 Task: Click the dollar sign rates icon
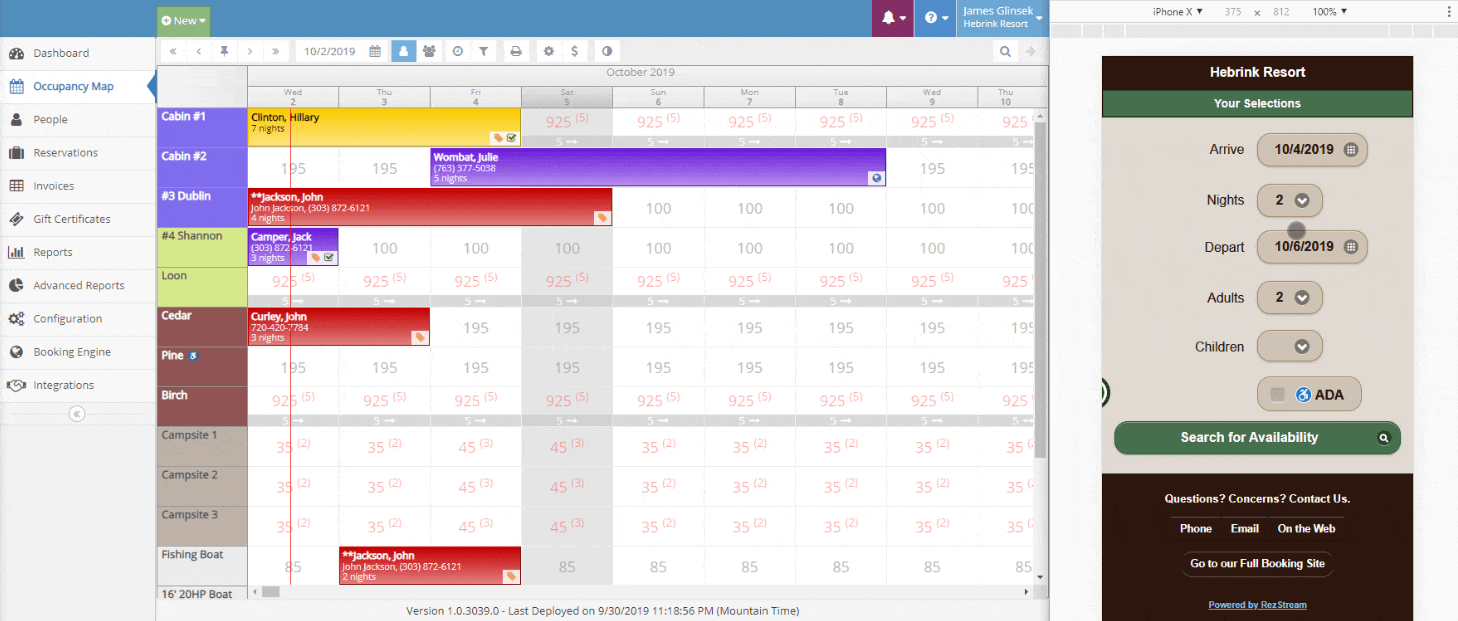click(x=574, y=51)
